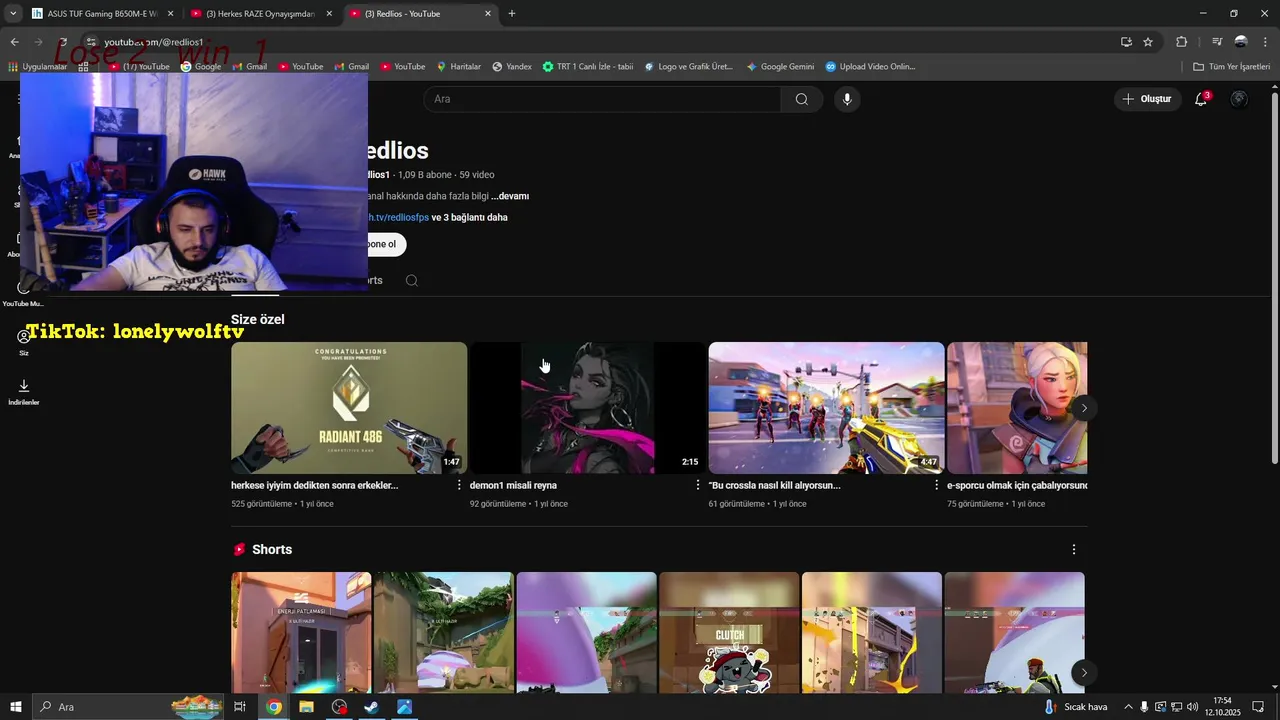
Task: Open the YouTube notifications bell
Action: [x=1201, y=99]
